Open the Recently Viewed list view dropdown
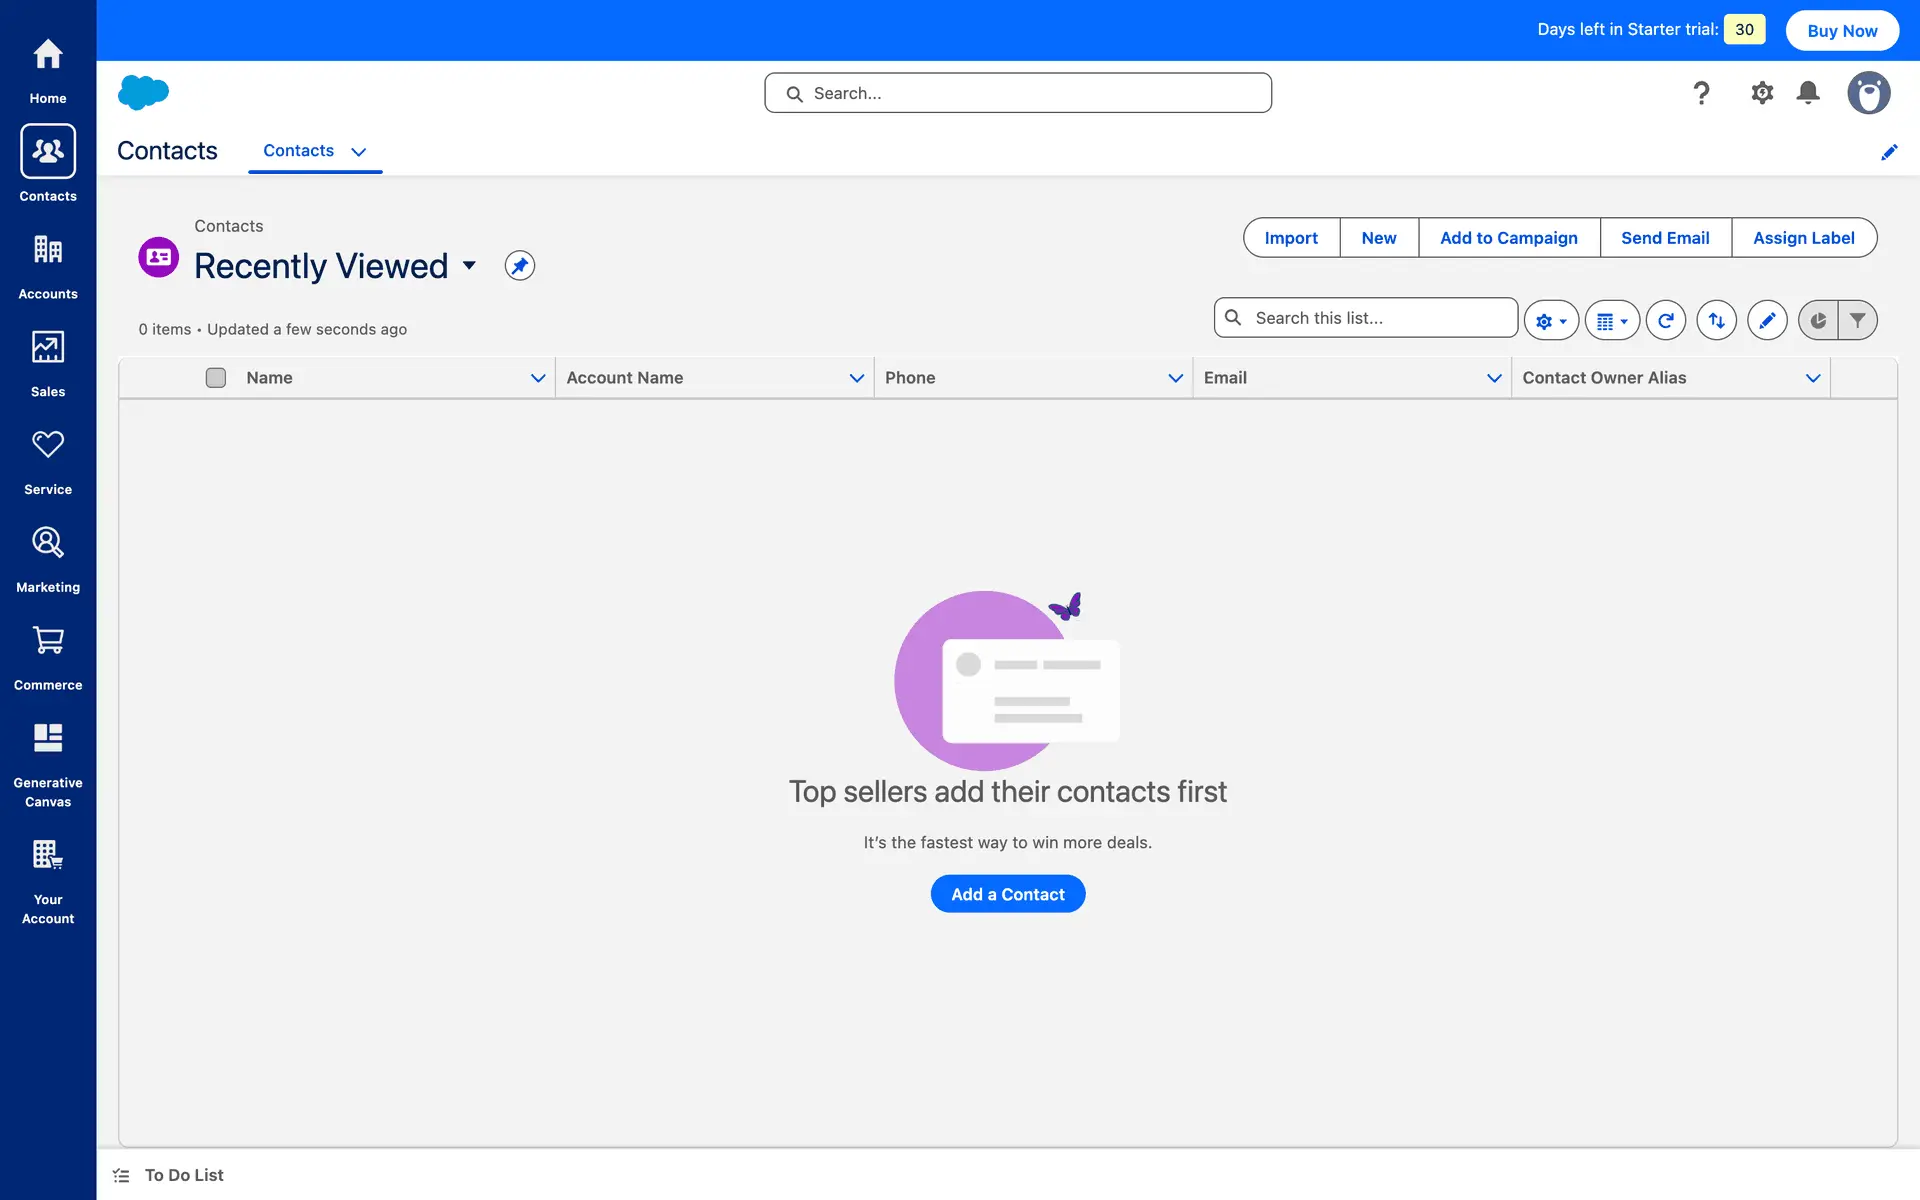This screenshot has width=1920, height=1200. click(469, 266)
